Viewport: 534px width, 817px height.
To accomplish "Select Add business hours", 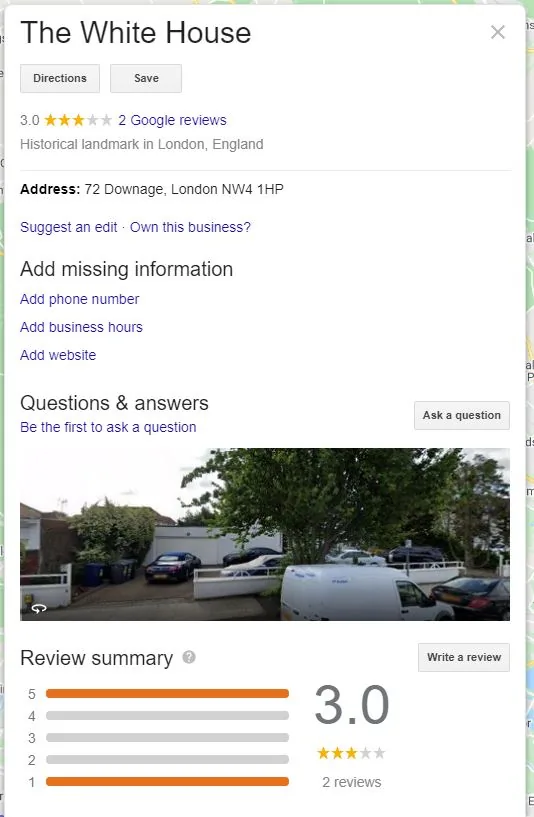I will pyautogui.click(x=81, y=327).
